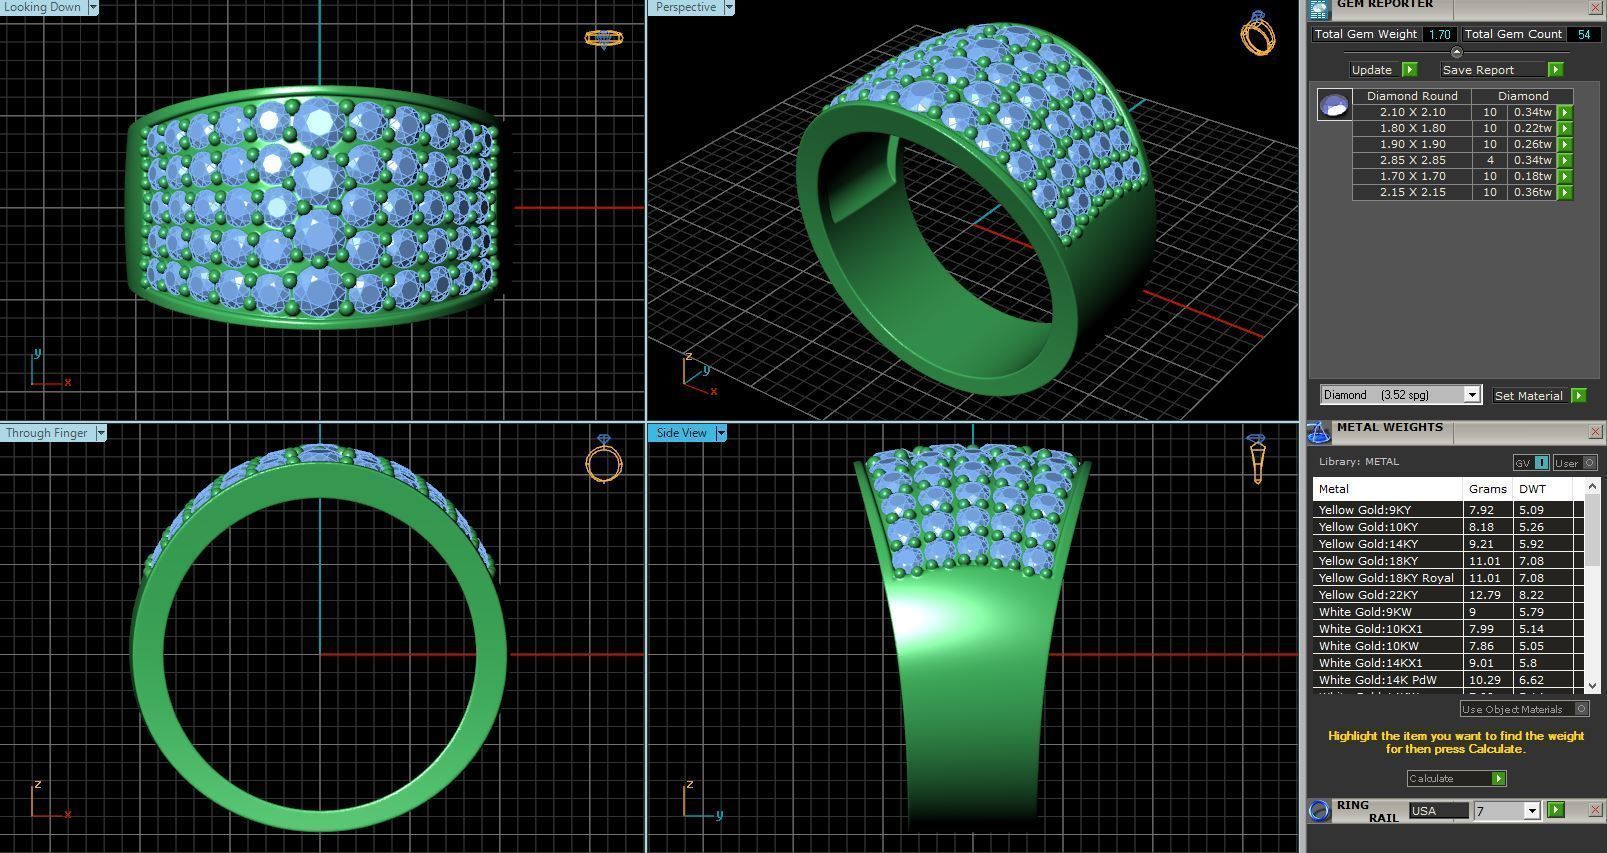Open the Diamond (3.52 spg) material dropdown
The width and height of the screenshot is (1607, 853).
[x=1472, y=395]
